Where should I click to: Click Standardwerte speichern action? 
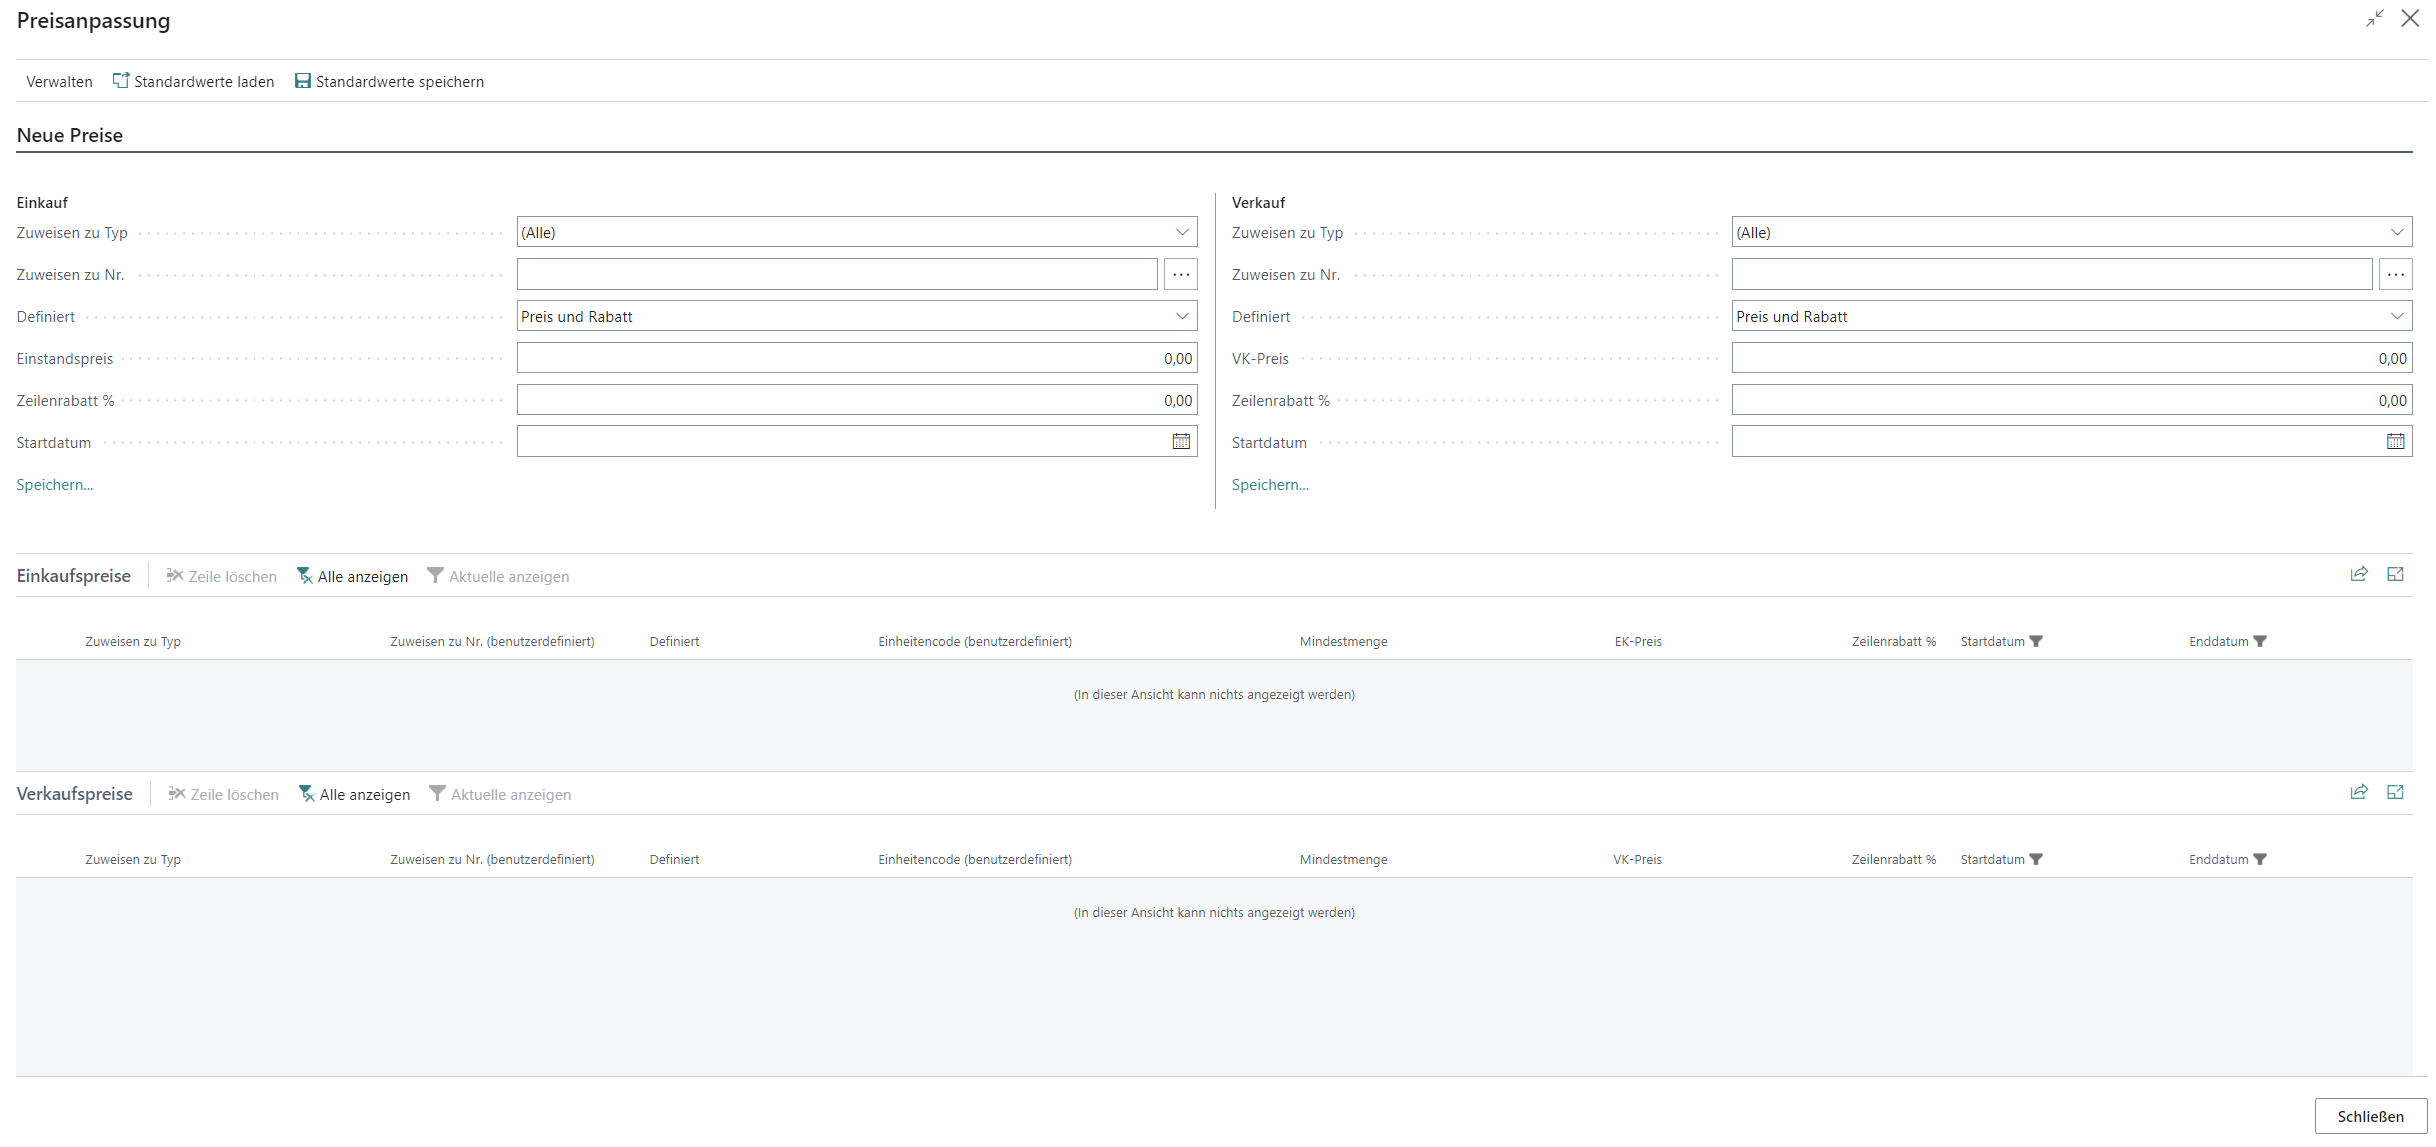389,82
